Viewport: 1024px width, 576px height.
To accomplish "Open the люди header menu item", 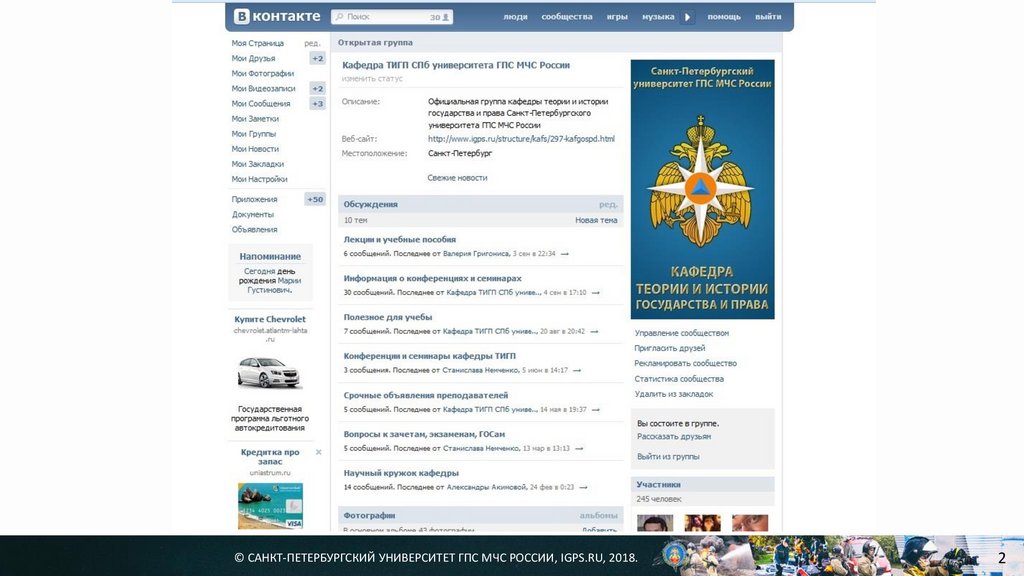I will coord(515,17).
